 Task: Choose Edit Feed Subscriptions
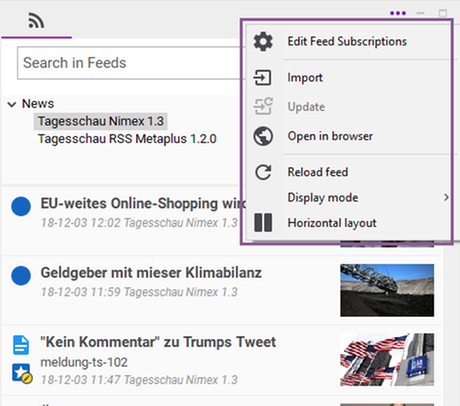[347, 42]
